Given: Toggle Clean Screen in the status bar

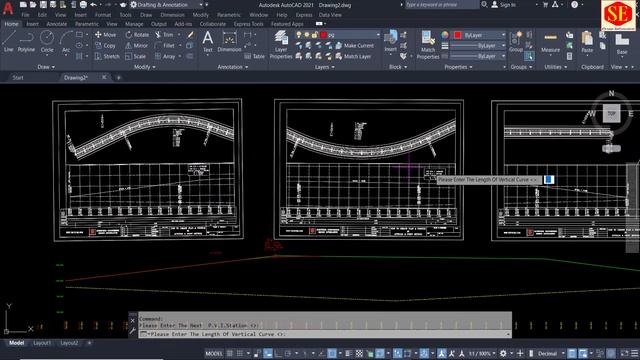Looking at the screenshot, I should 625,353.
